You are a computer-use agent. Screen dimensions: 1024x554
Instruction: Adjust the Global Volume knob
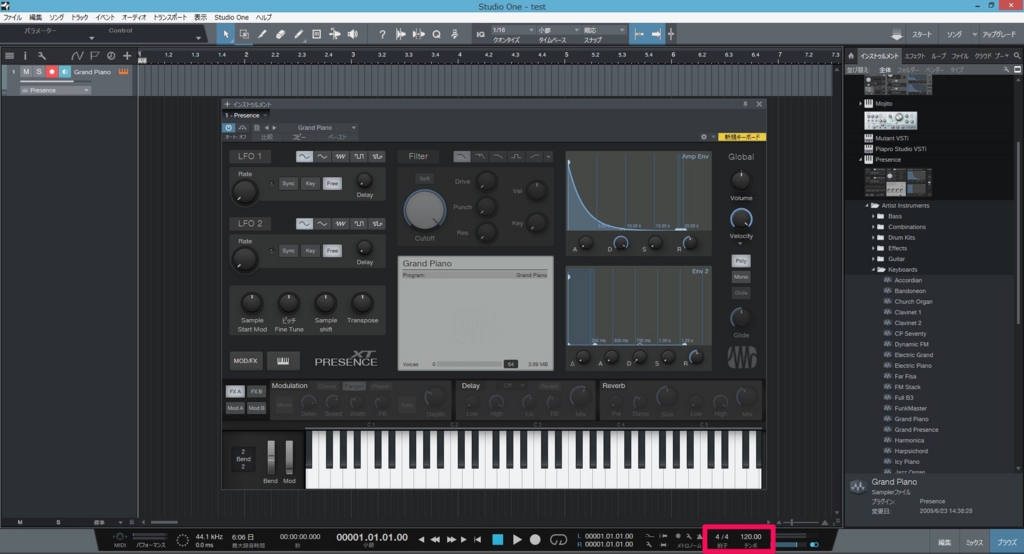click(741, 180)
